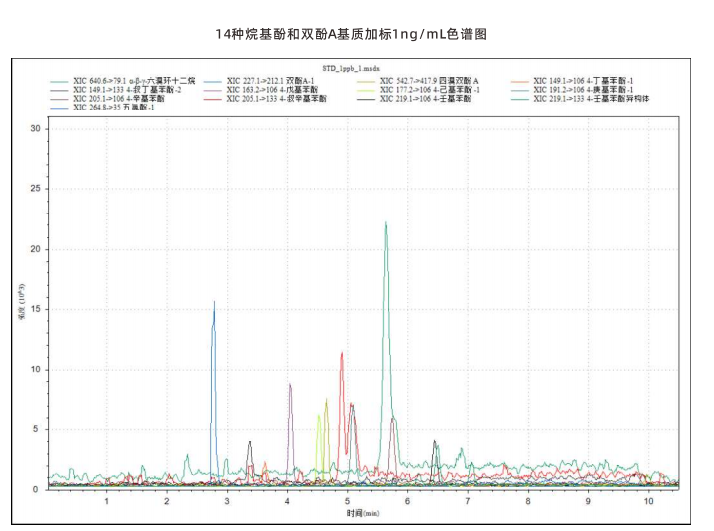Select legend entry XIC 191.2->106 4-庚基苯酚-1

click(x=572, y=90)
